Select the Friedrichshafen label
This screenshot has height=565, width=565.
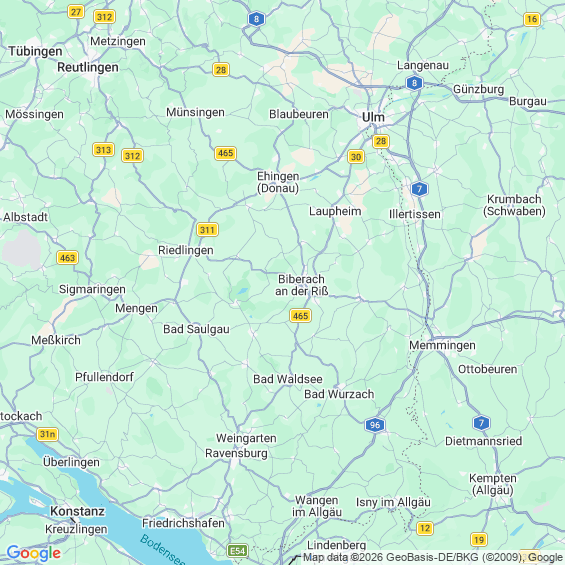(x=183, y=523)
